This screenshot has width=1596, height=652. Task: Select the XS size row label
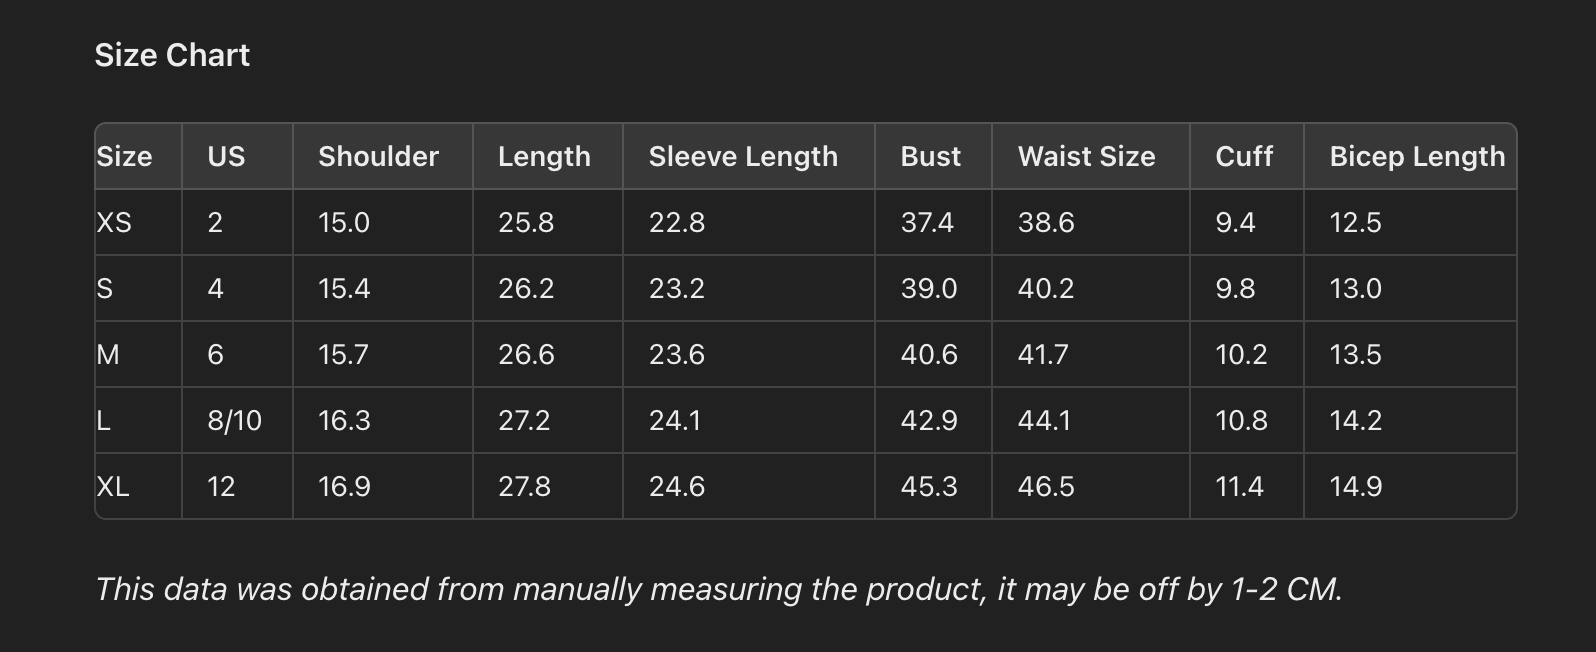tap(114, 222)
